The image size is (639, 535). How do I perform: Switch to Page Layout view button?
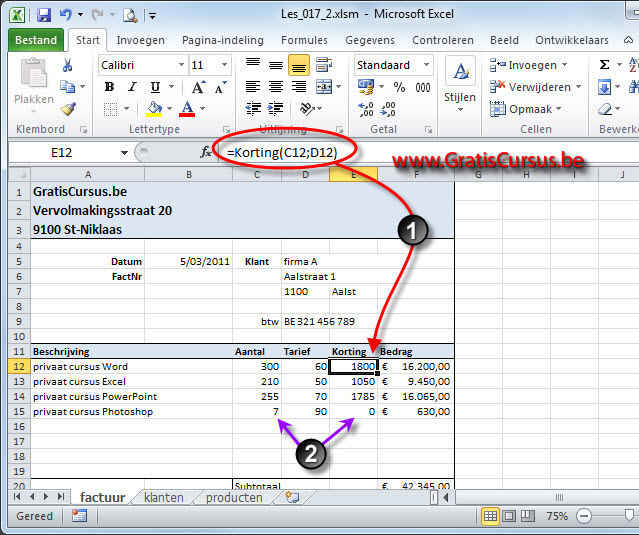click(x=509, y=516)
